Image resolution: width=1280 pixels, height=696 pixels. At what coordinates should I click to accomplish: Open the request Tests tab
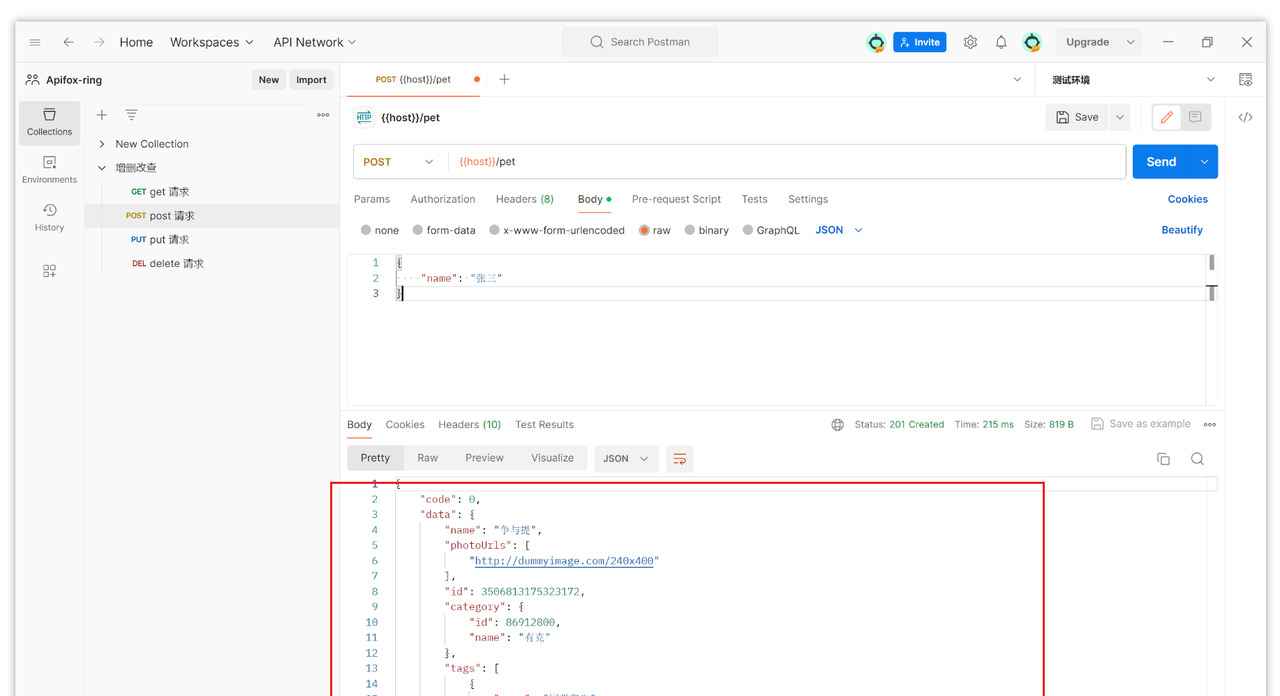click(755, 199)
